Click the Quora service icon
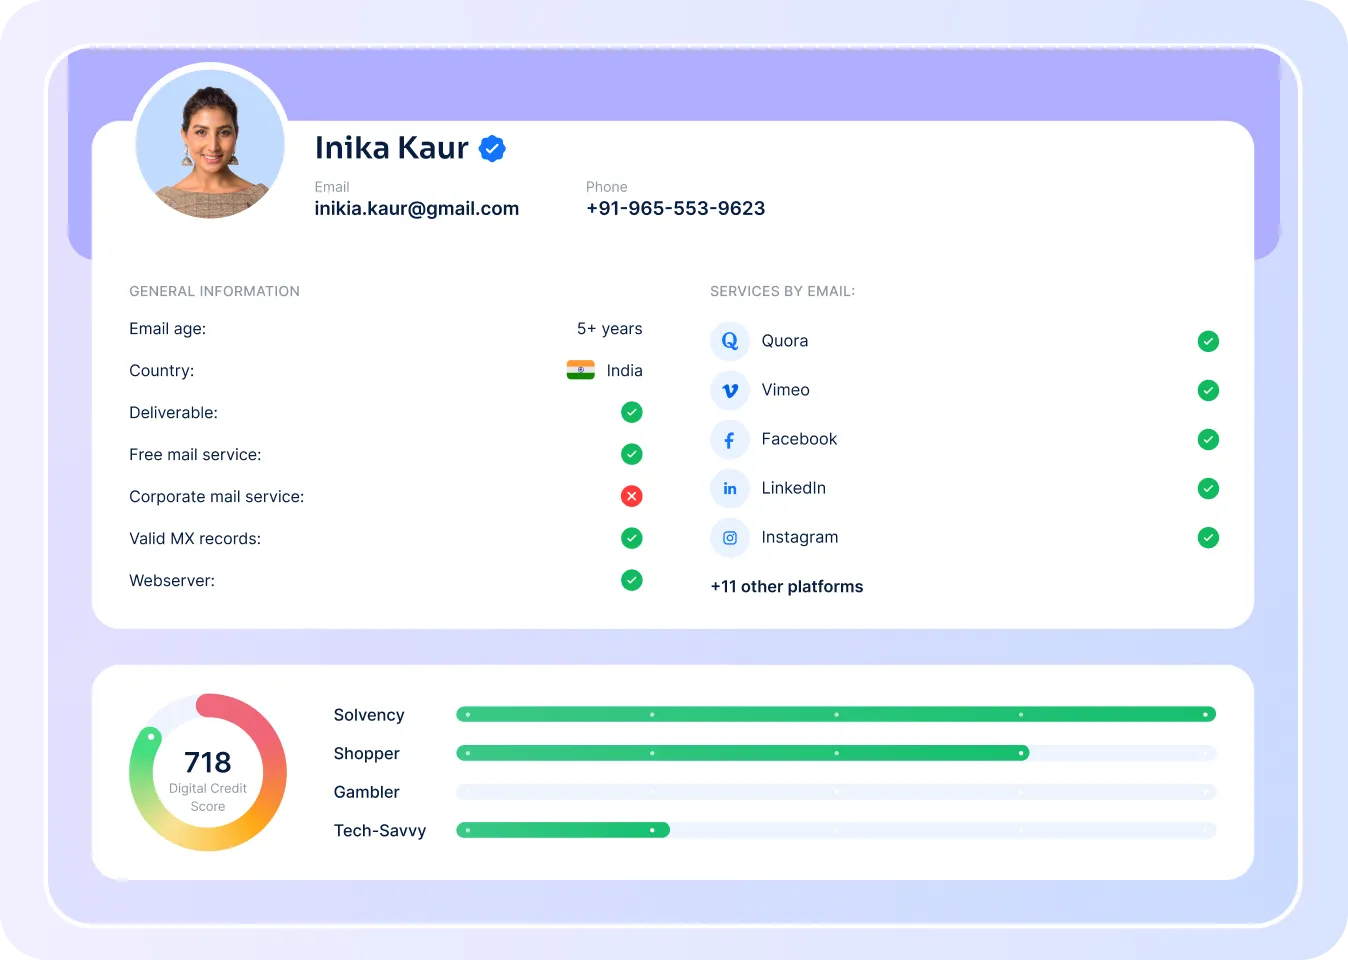The height and width of the screenshot is (960, 1348). 730,341
